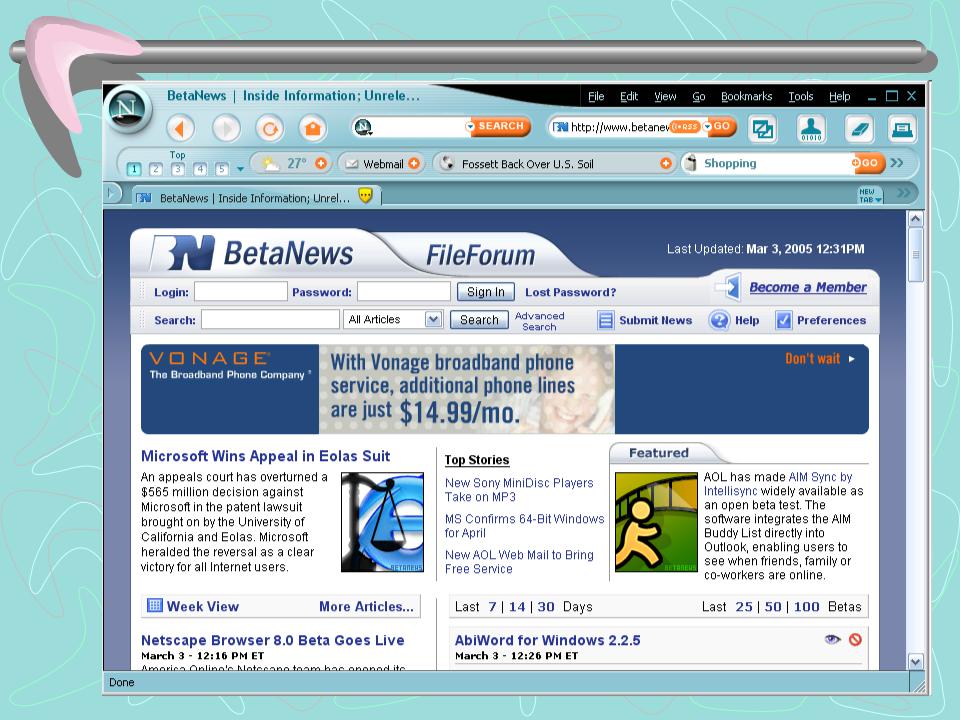Open Webmail from the toolbar

(x=375, y=164)
